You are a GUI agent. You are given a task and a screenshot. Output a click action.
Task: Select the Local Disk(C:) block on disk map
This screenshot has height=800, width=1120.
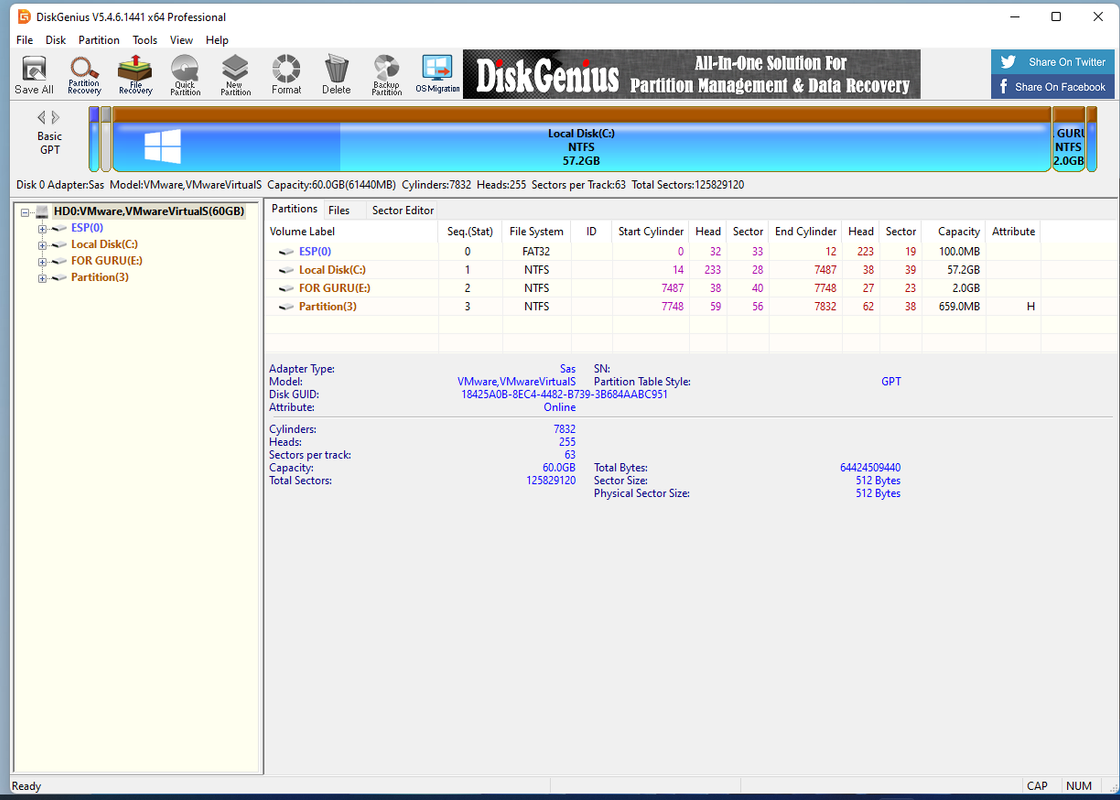pos(581,139)
